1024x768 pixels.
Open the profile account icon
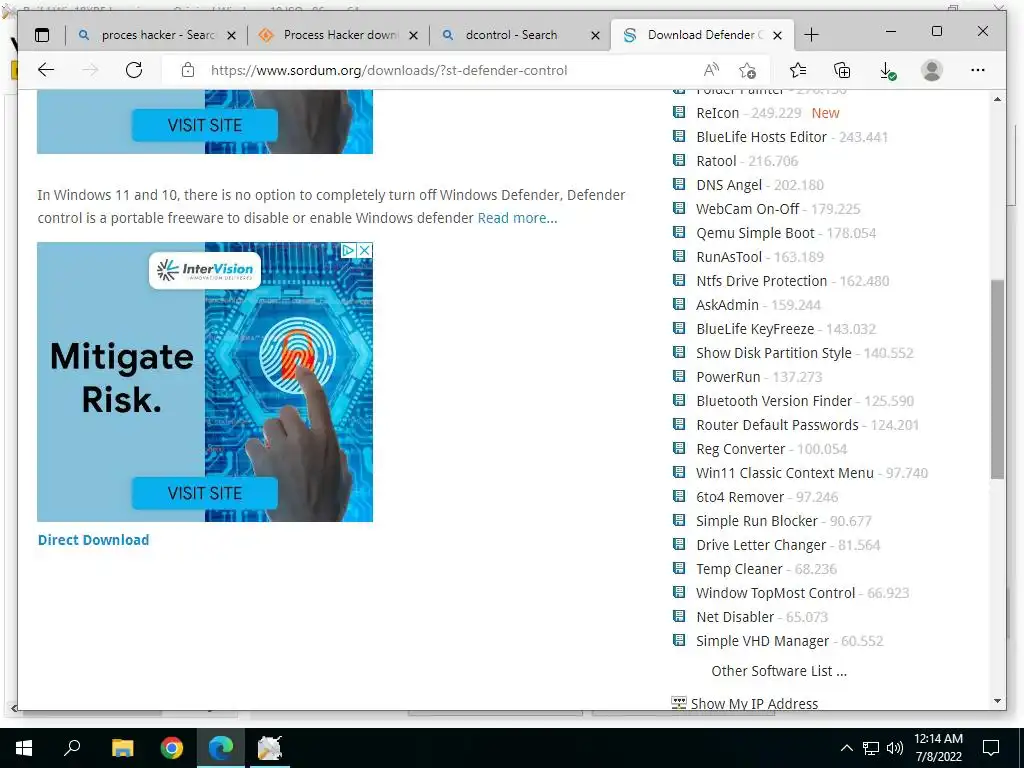tap(932, 70)
